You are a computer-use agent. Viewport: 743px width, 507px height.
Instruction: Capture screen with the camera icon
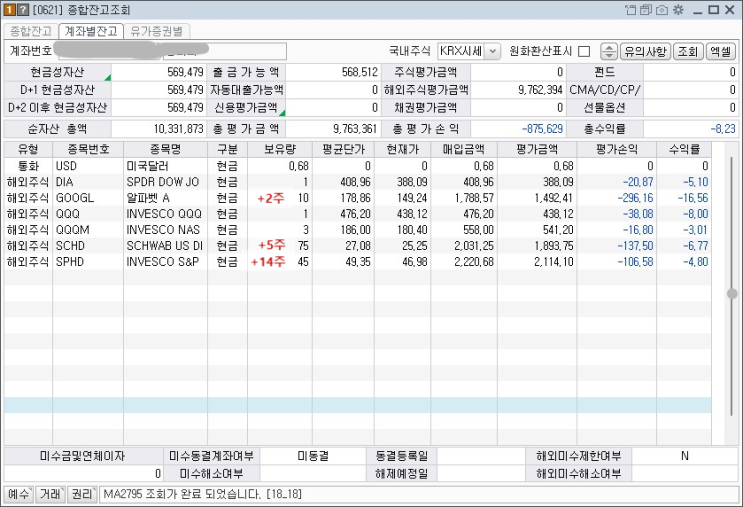[661, 9]
